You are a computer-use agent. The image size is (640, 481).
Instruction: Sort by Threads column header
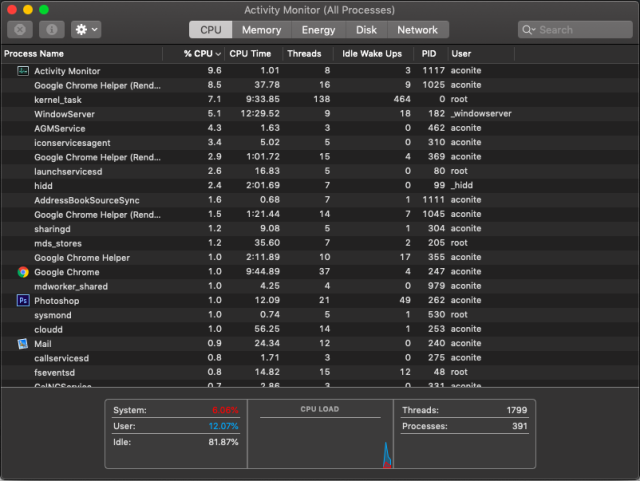(x=304, y=53)
